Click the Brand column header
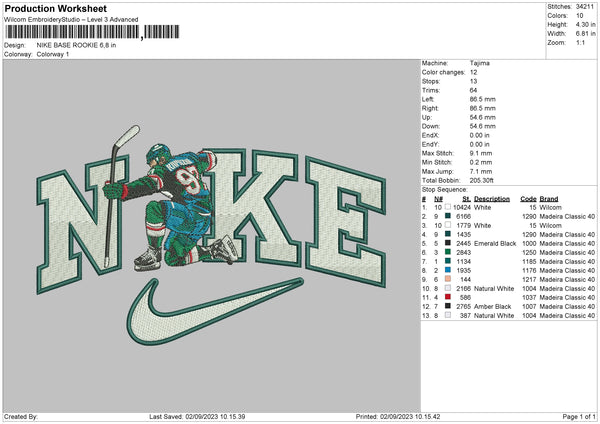Image resolution: width=600 pixels, height=424 pixels. 549,199
